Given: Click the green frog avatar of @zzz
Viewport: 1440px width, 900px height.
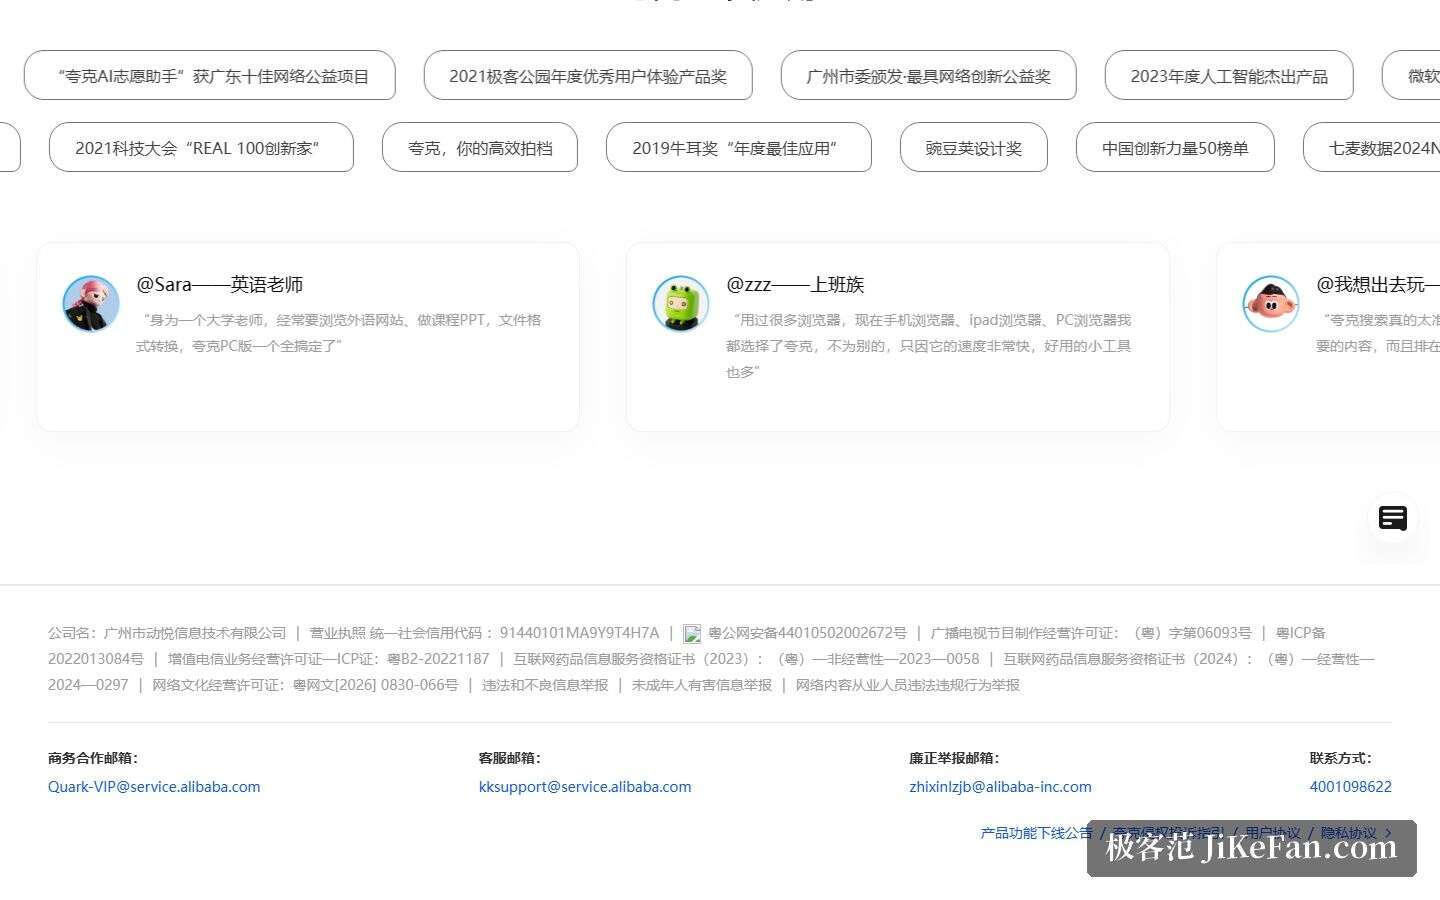Looking at the screenshot, I should (x=681, y=304).
